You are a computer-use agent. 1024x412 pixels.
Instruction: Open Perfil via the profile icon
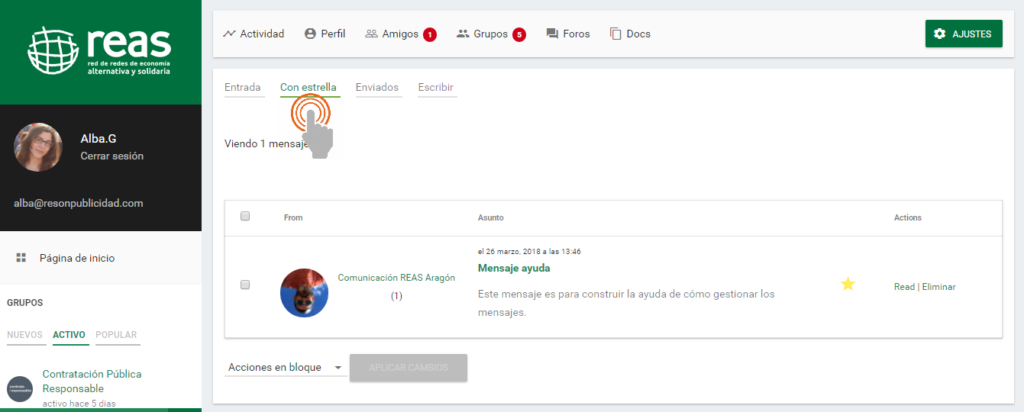point(309,34)
